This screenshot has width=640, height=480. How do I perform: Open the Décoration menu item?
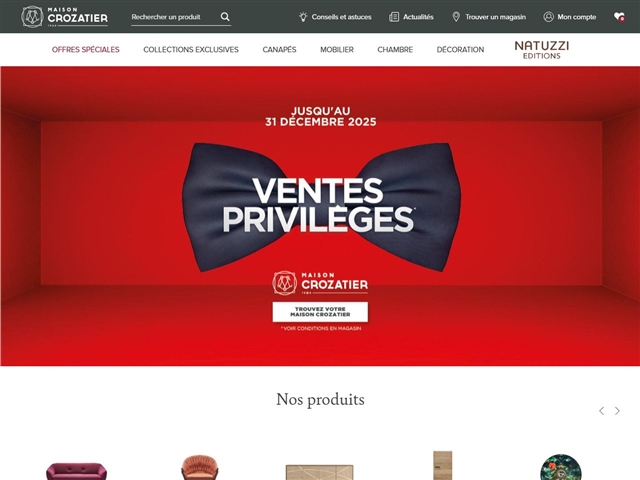coord(460,49)
